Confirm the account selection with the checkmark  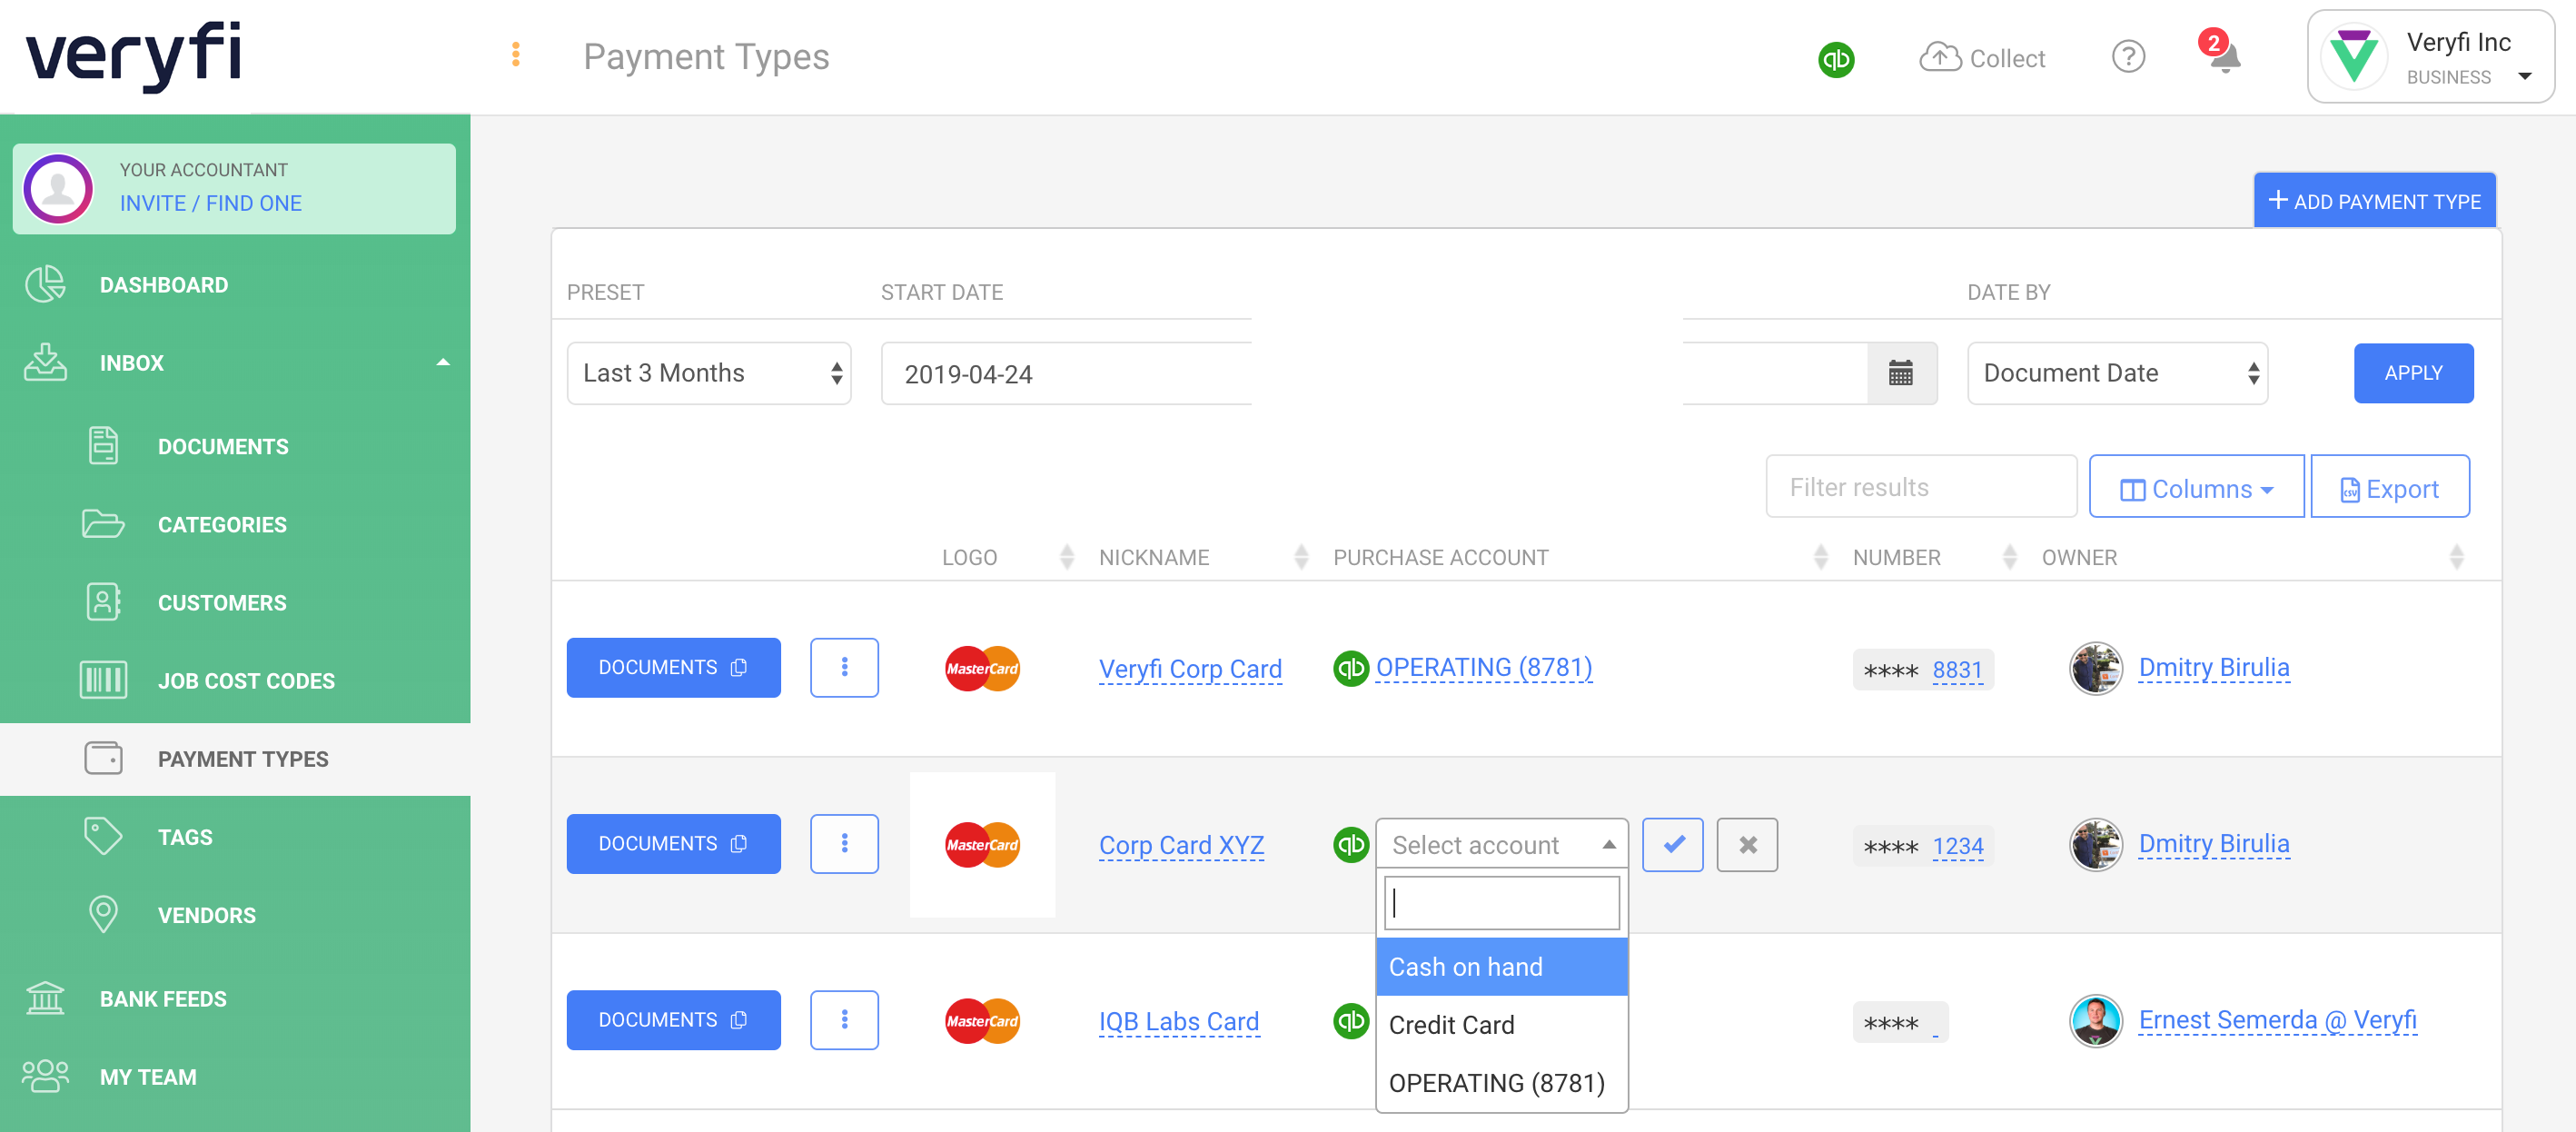1673,845
